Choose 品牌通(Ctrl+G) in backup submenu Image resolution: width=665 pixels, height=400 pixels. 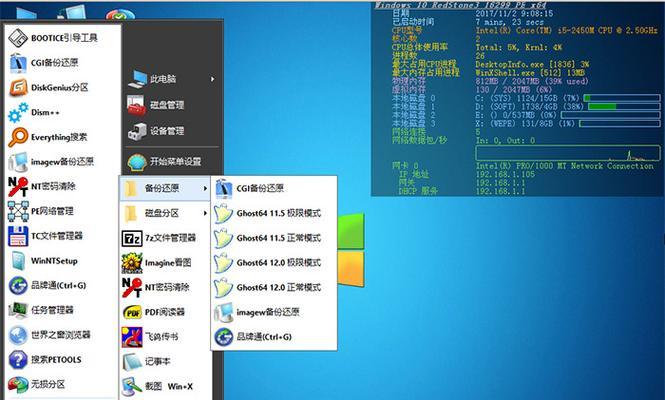click(274, 337)
